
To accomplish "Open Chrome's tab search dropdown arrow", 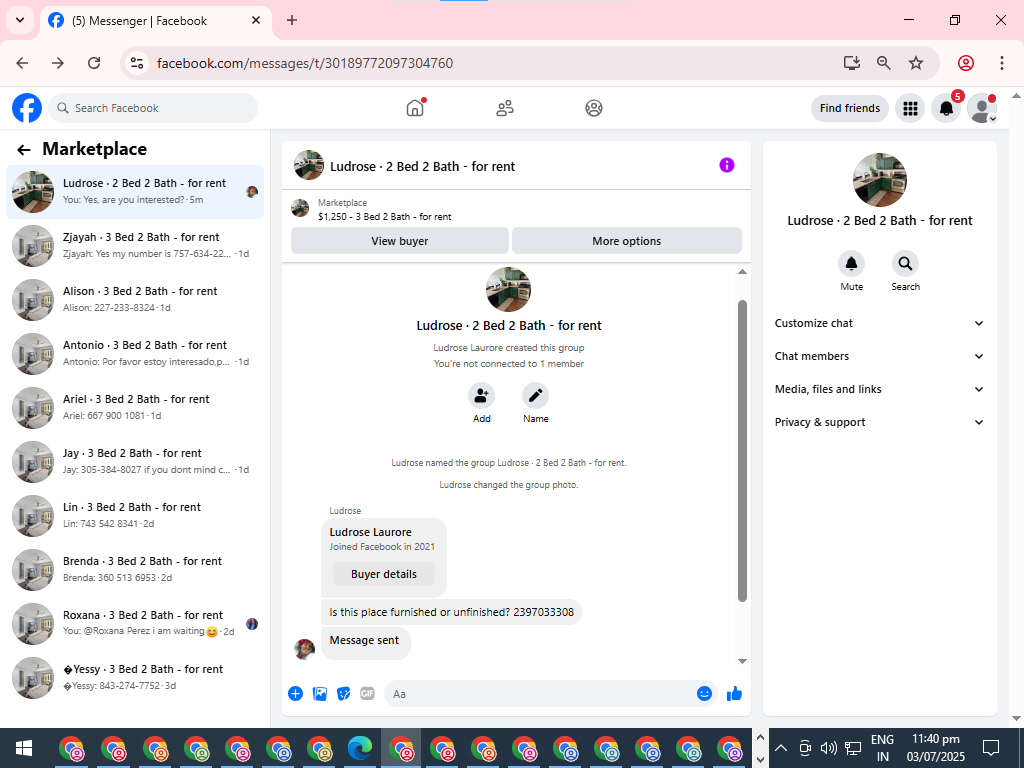I will (x=20, y=20).
